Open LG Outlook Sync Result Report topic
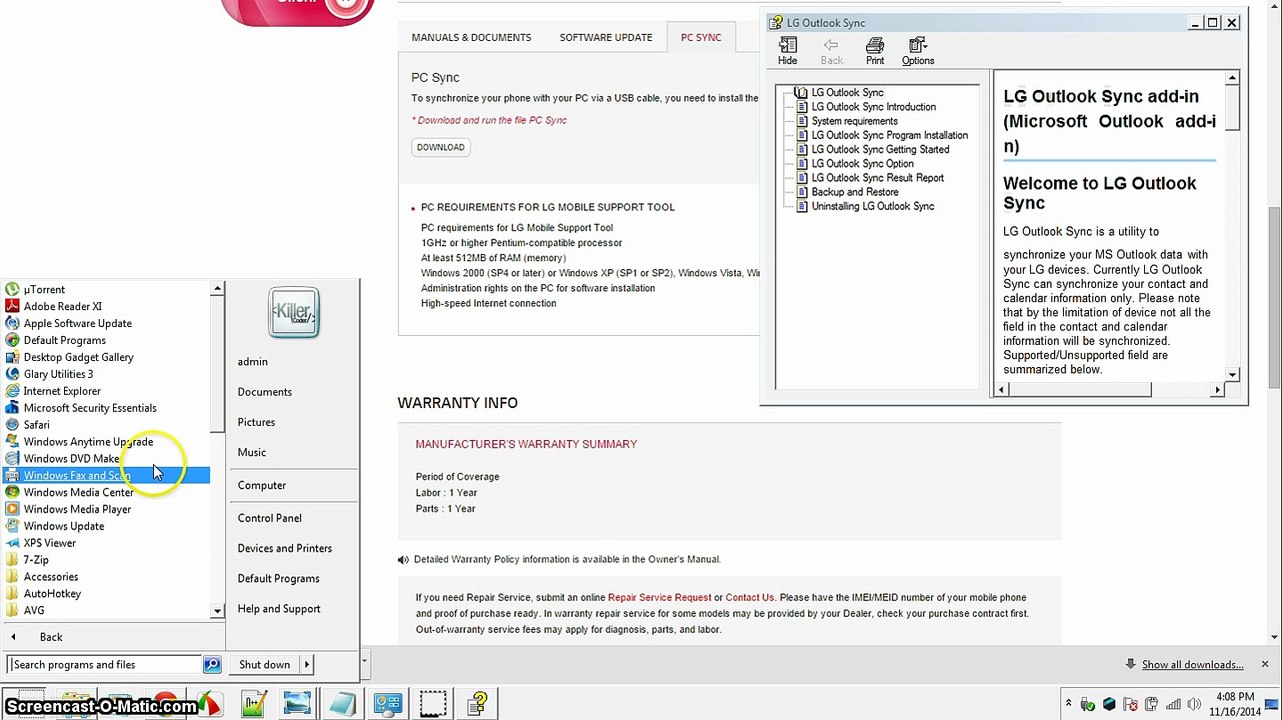This screenshot has width=1282, height=720. pos(877,178)
